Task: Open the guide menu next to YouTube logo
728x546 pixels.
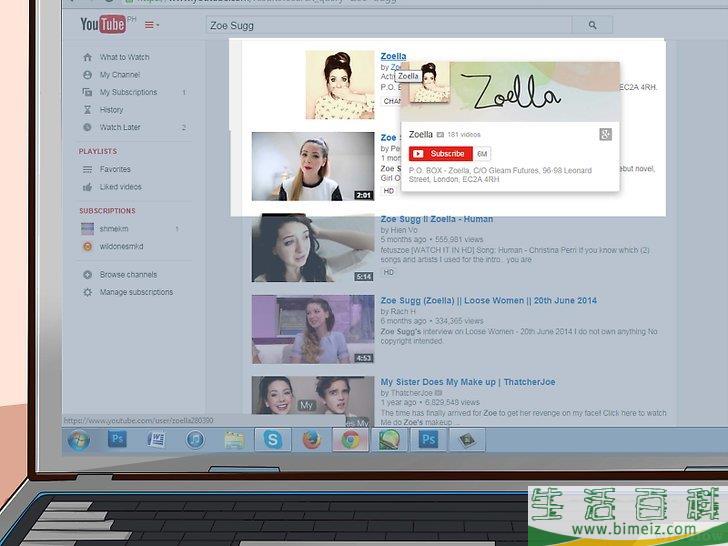Action: pos(152,25)
